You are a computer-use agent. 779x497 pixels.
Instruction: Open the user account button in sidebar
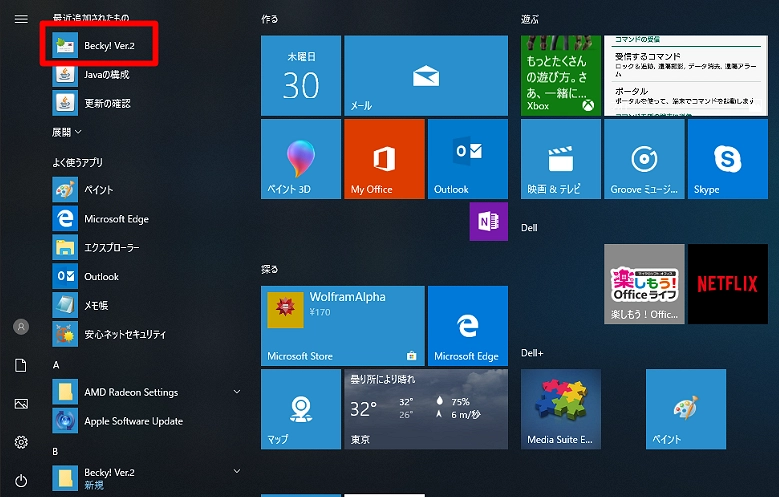(x=21, y=327)
